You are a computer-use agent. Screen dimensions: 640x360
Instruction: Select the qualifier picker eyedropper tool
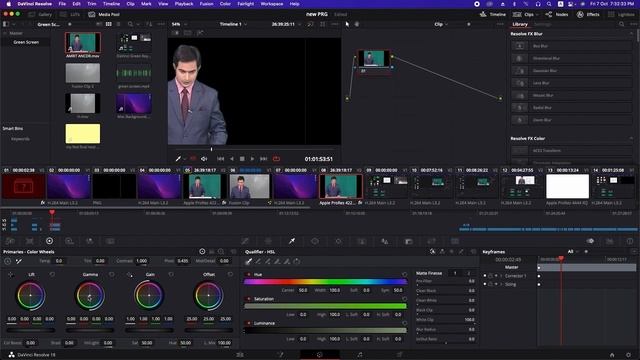click(x=248, y=261)
